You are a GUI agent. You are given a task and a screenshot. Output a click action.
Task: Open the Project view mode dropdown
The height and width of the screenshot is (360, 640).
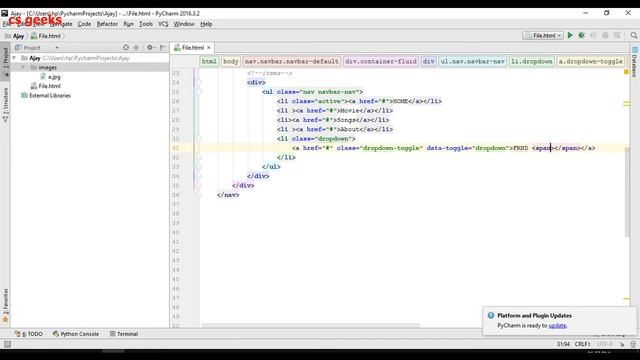point(57,48)
